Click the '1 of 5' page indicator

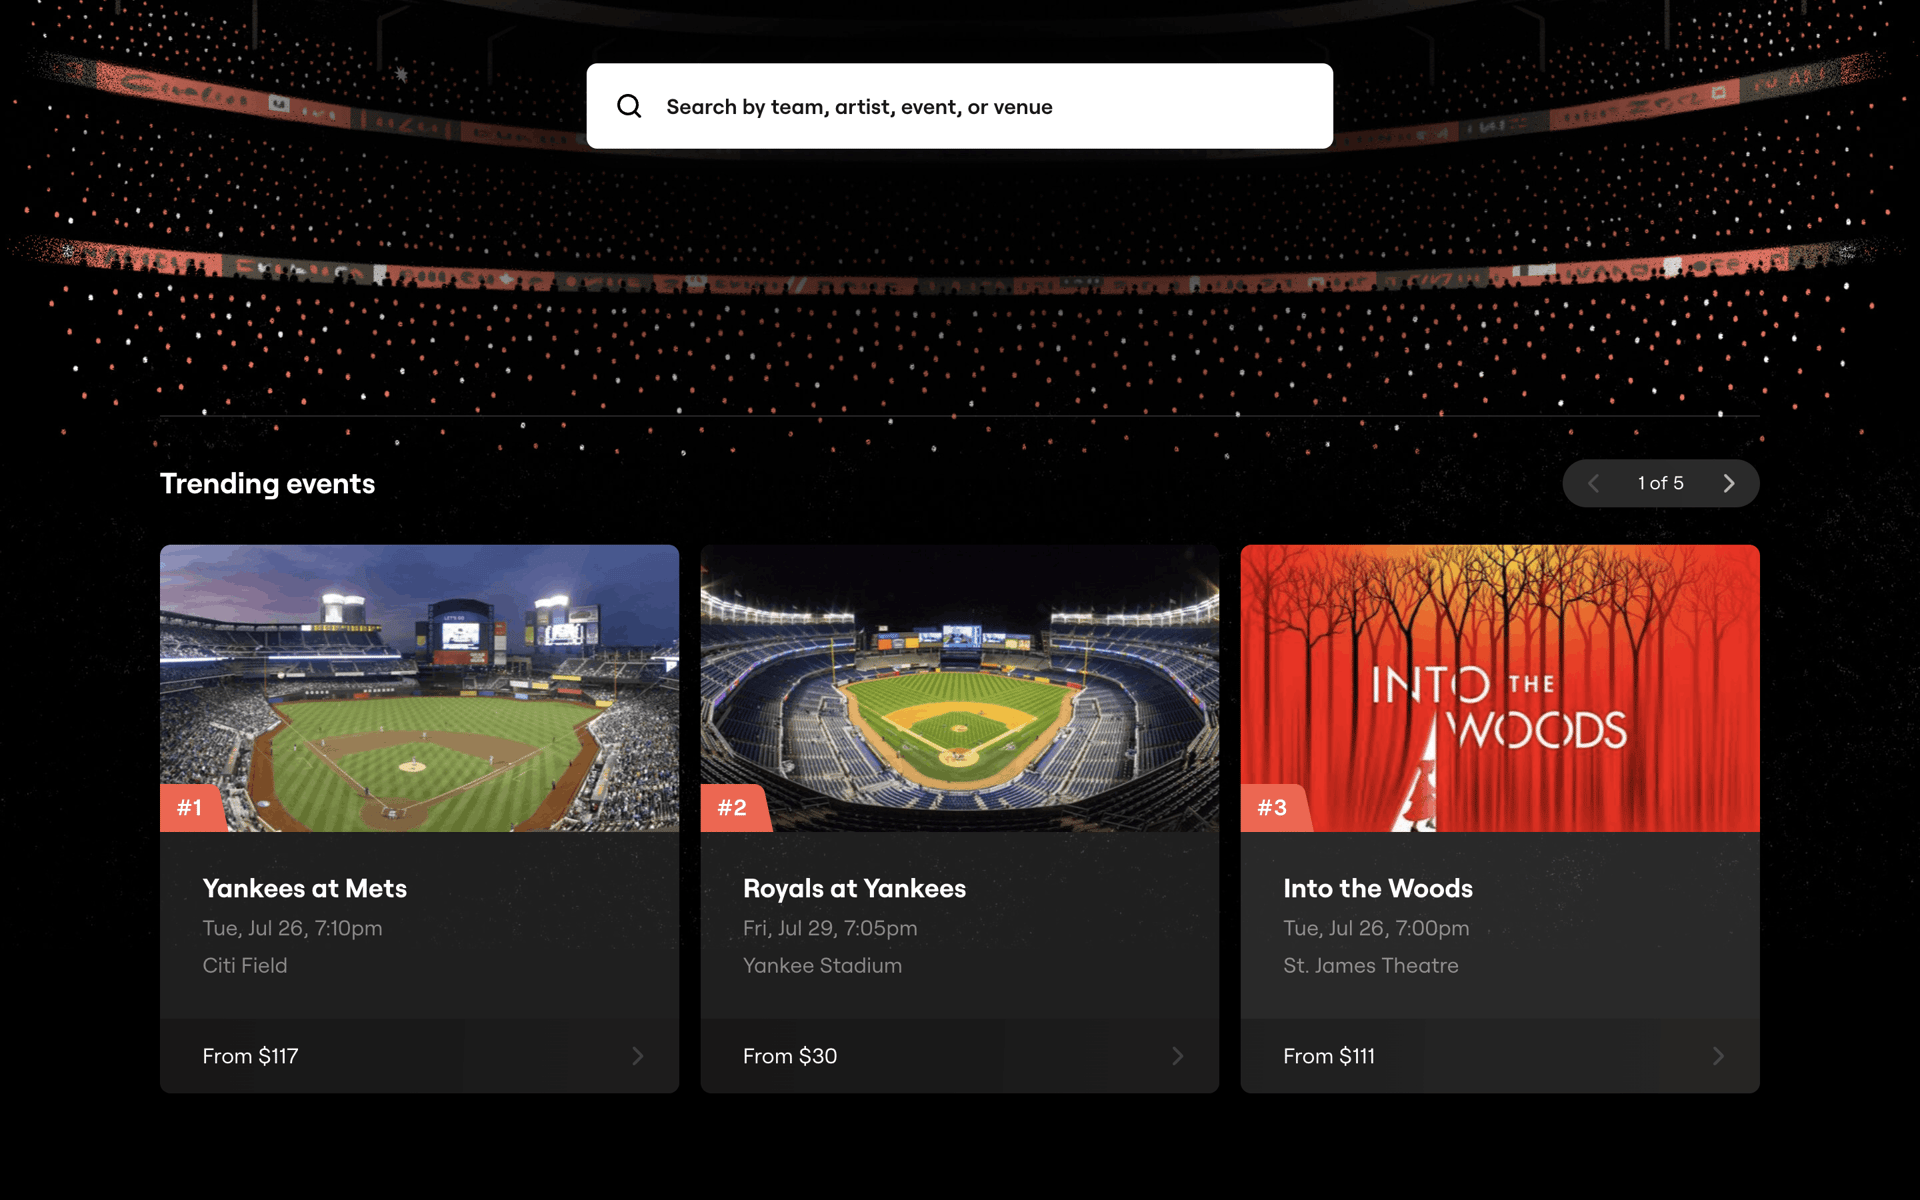[x=1660, y=483]
